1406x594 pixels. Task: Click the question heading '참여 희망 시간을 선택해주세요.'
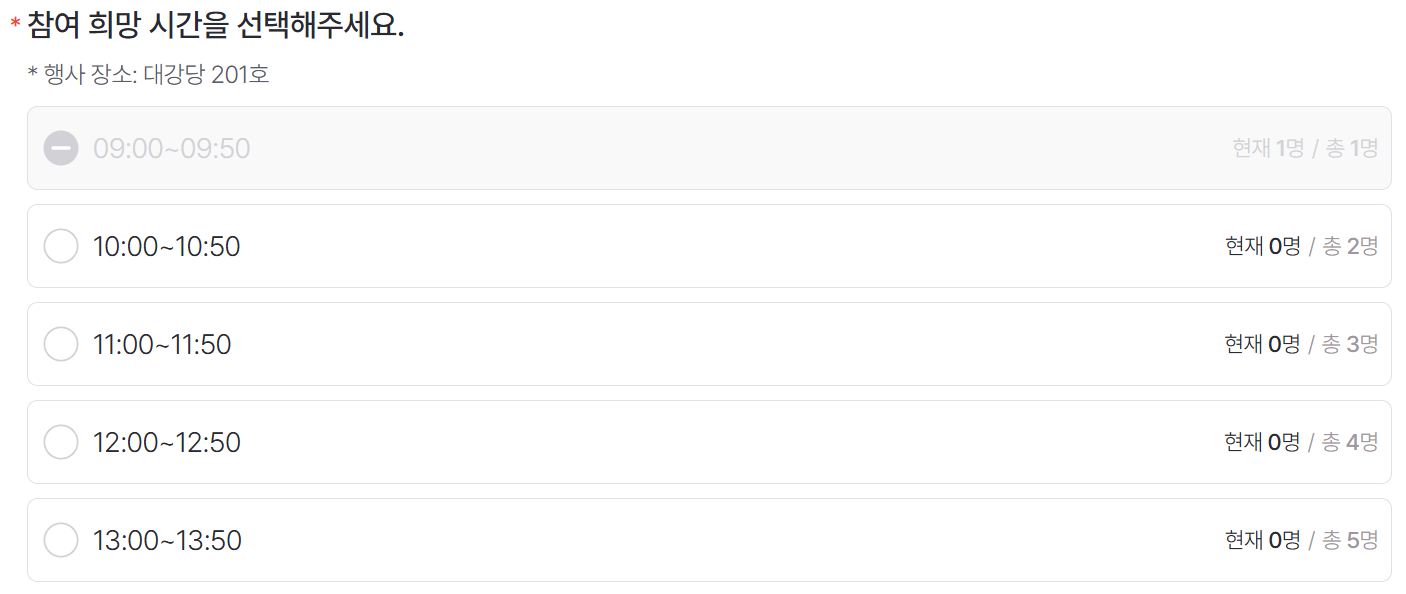(215, 25)
